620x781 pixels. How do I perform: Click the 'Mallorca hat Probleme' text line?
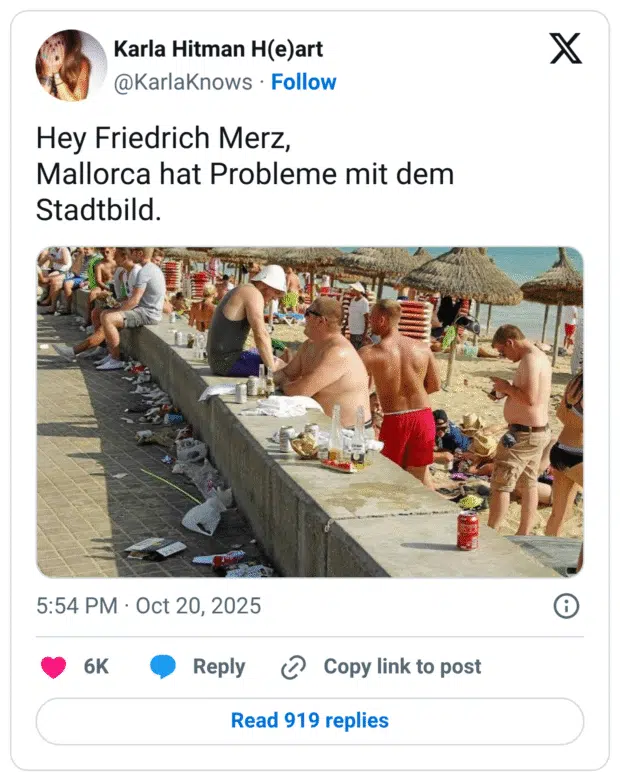point(245,175)
